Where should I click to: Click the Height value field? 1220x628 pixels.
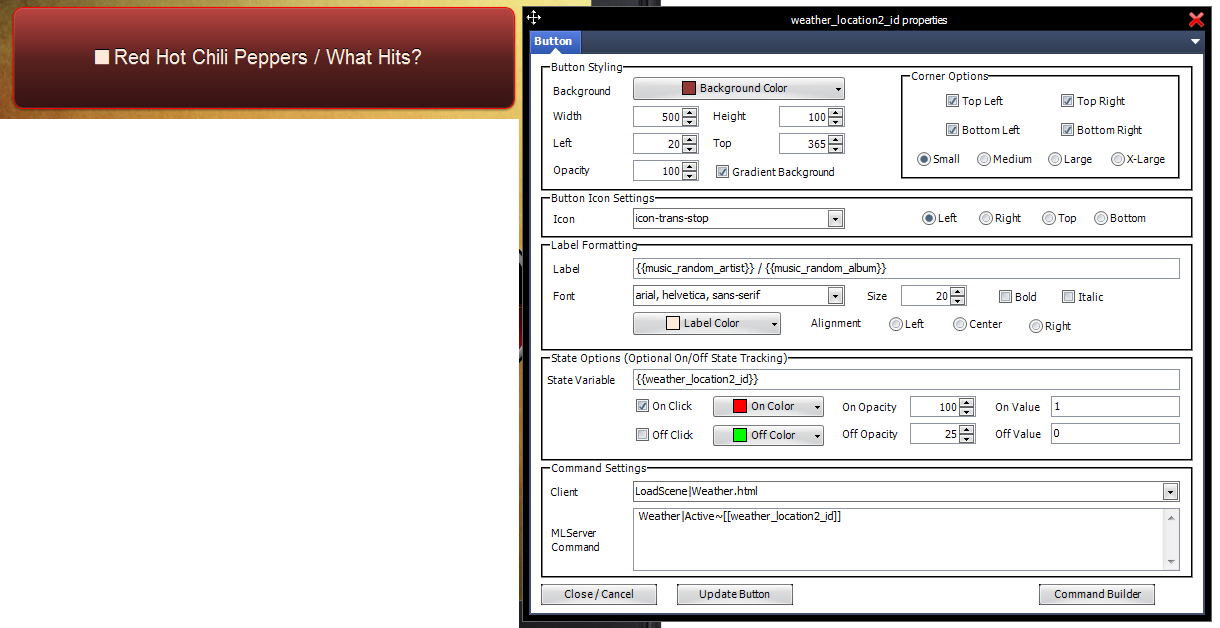(x=804, y=117)
